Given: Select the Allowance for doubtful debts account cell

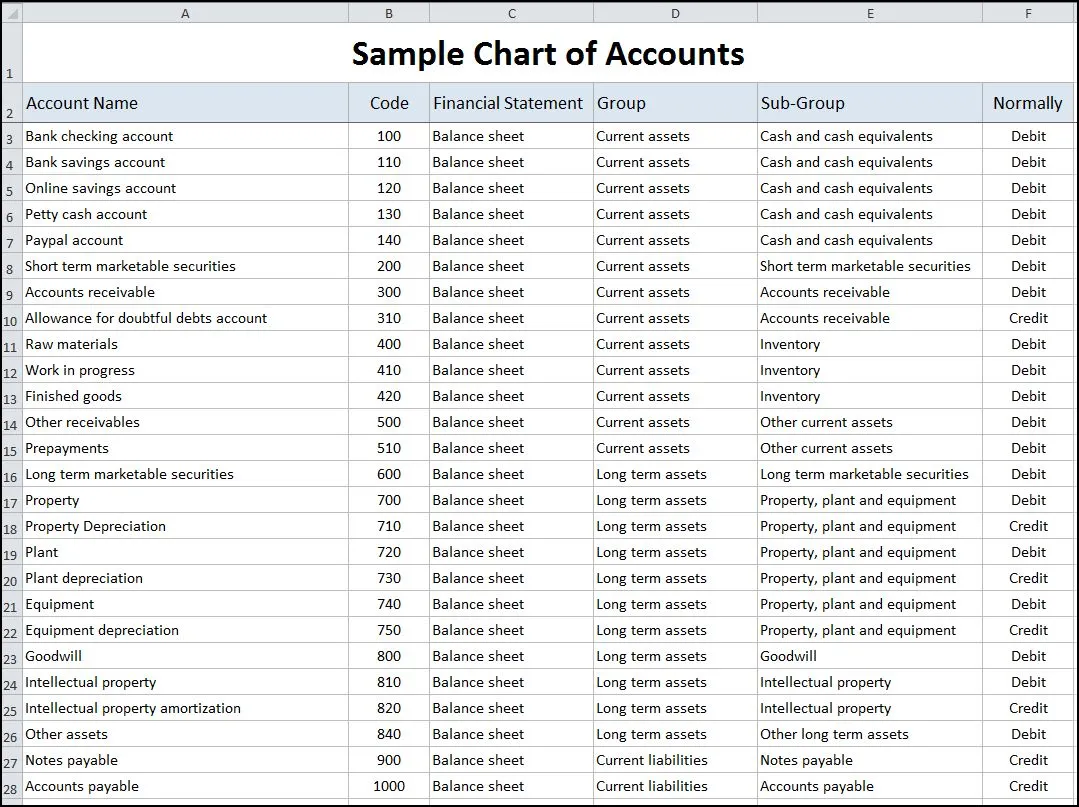Looking at the screenshot, I should (185, 318).
